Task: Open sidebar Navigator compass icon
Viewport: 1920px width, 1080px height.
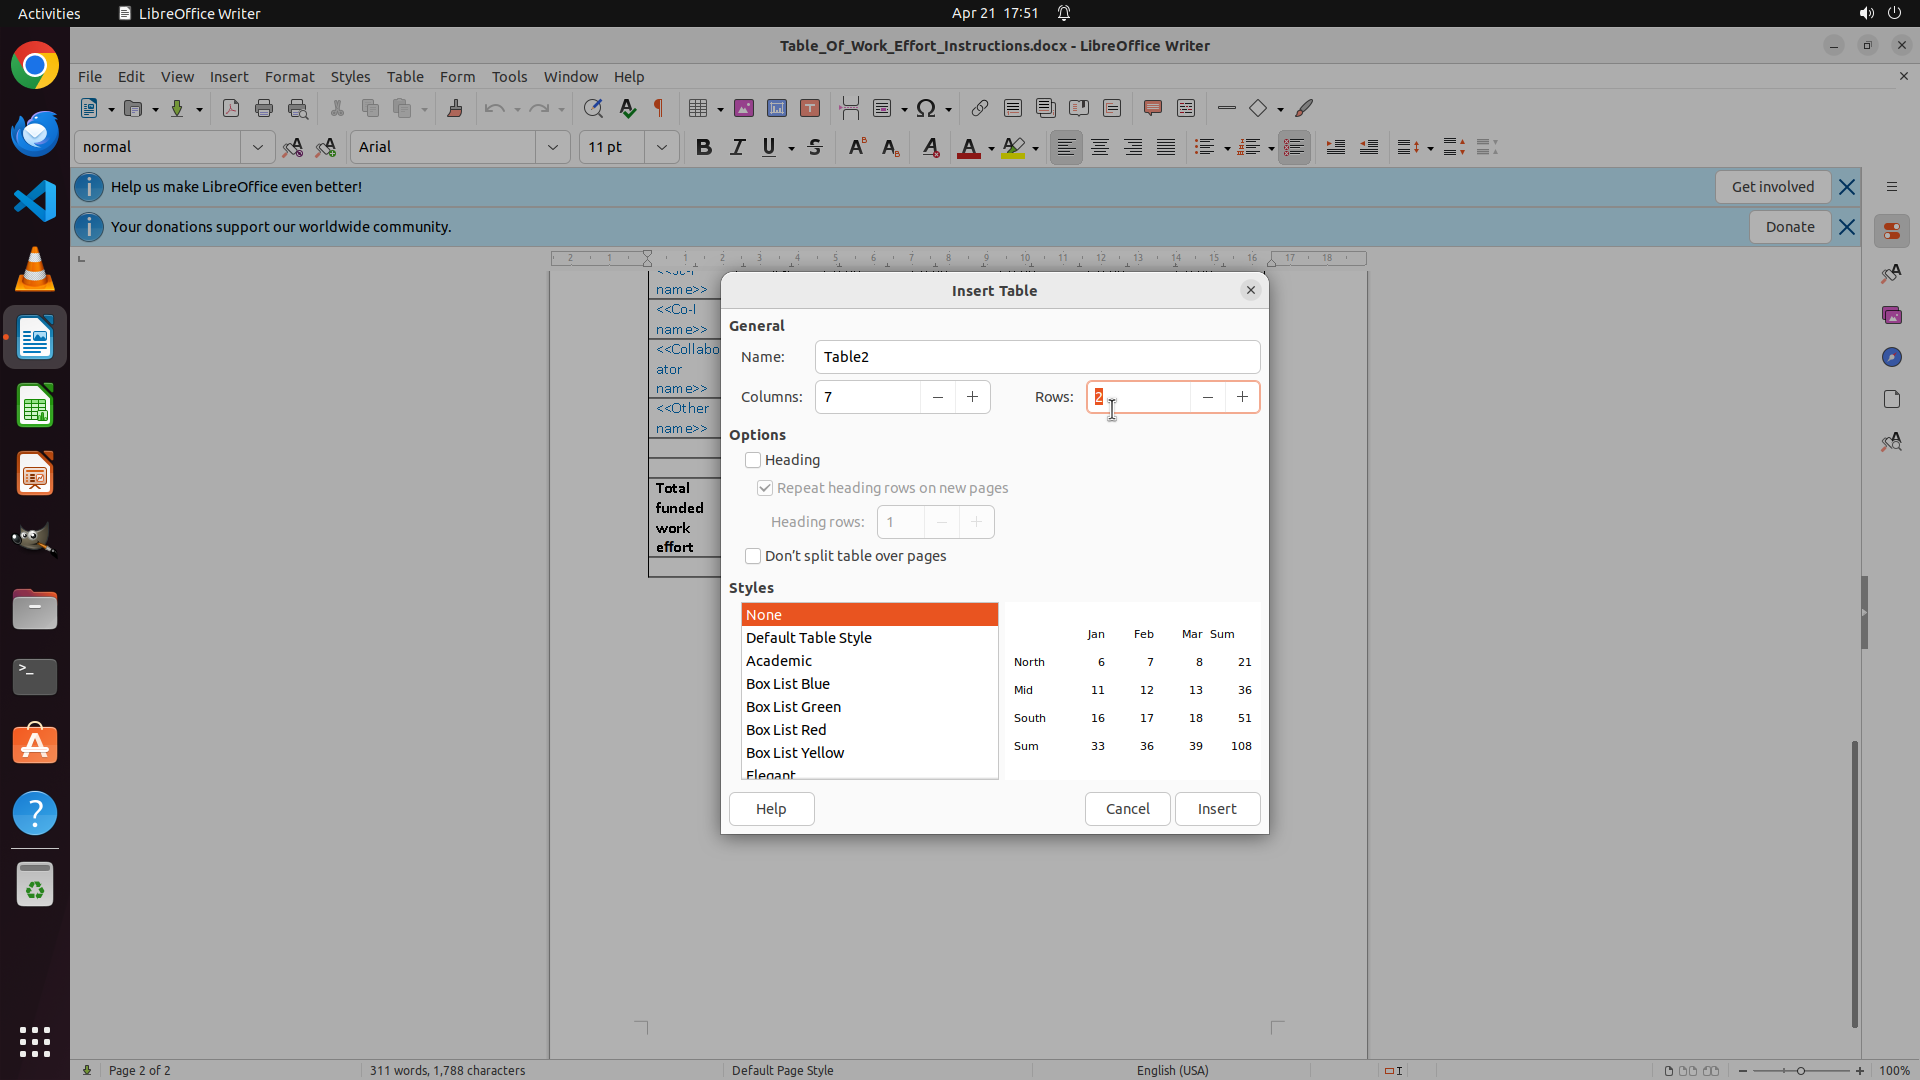Action: point(1891,357)
